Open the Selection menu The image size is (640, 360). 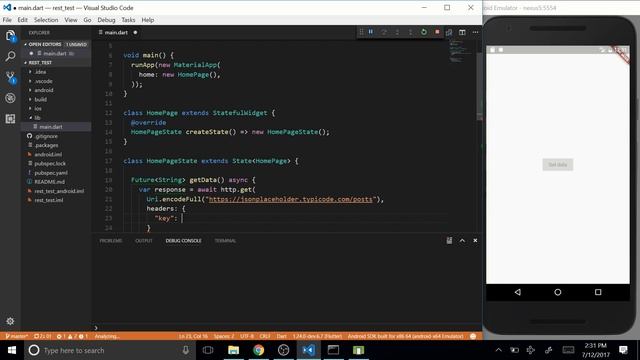[46, 20]
